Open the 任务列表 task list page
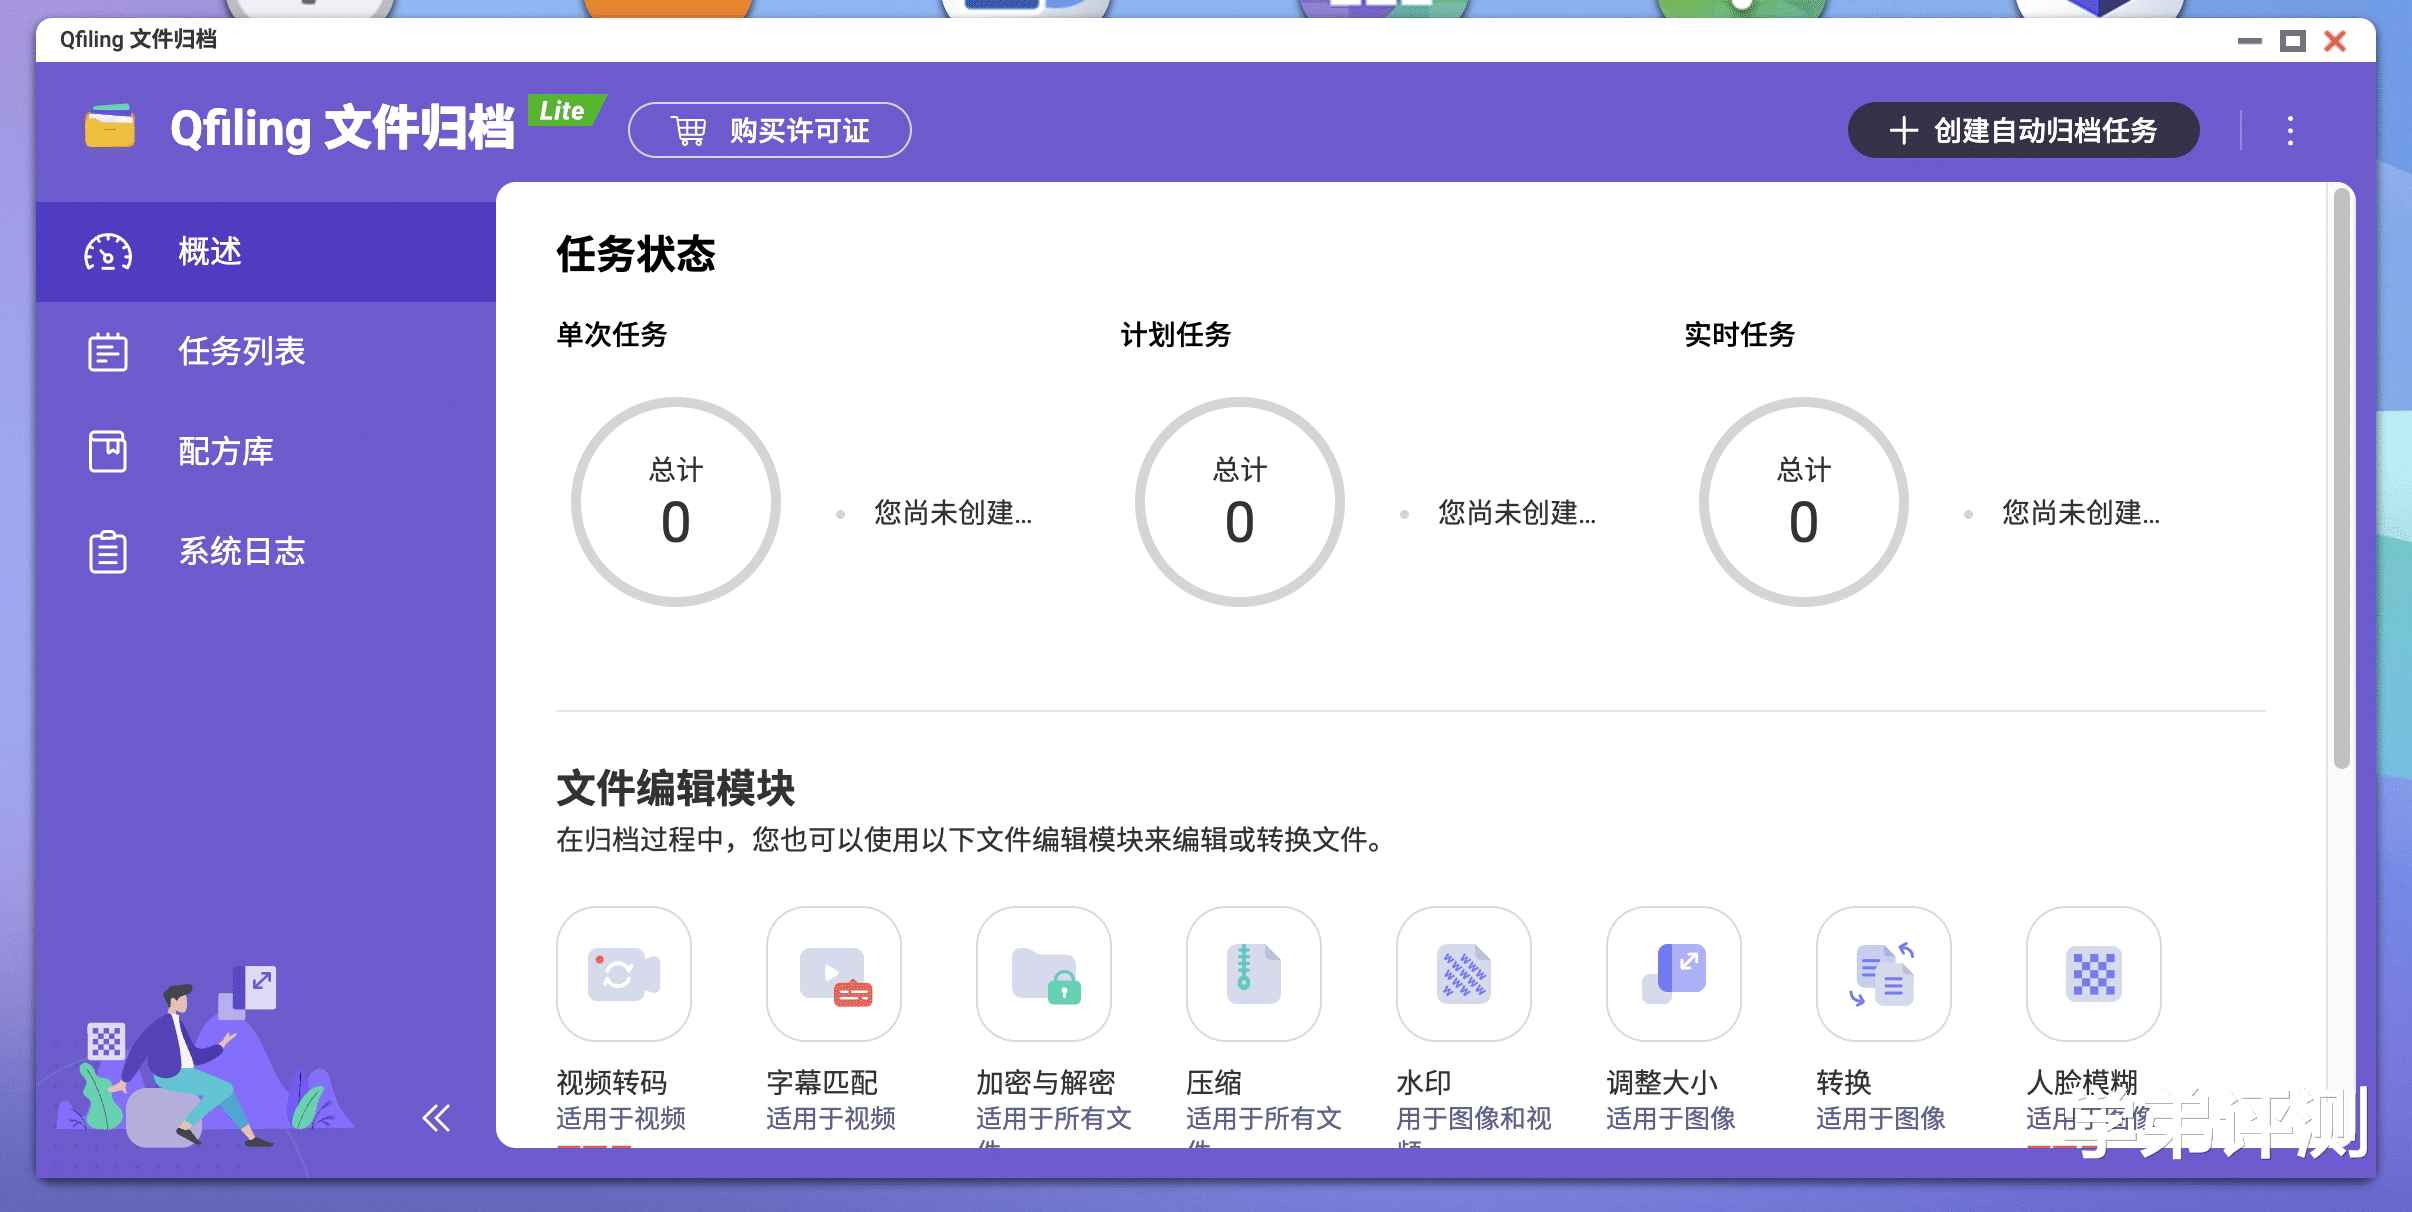This screenshot has width=2412, height=1212. [x=240, y=352]
